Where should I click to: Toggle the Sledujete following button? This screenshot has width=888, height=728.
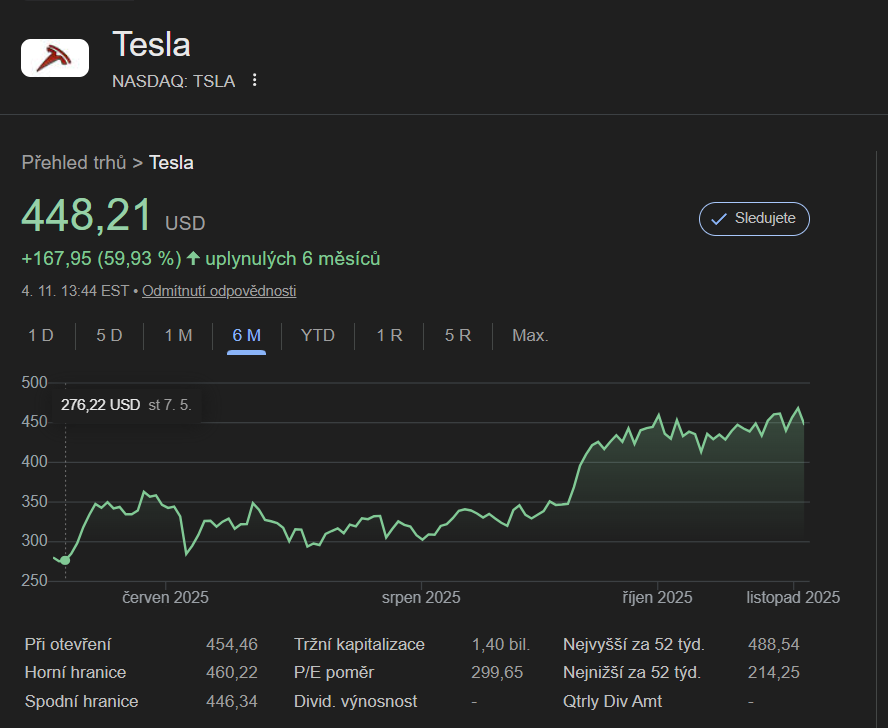pos(753,219)
